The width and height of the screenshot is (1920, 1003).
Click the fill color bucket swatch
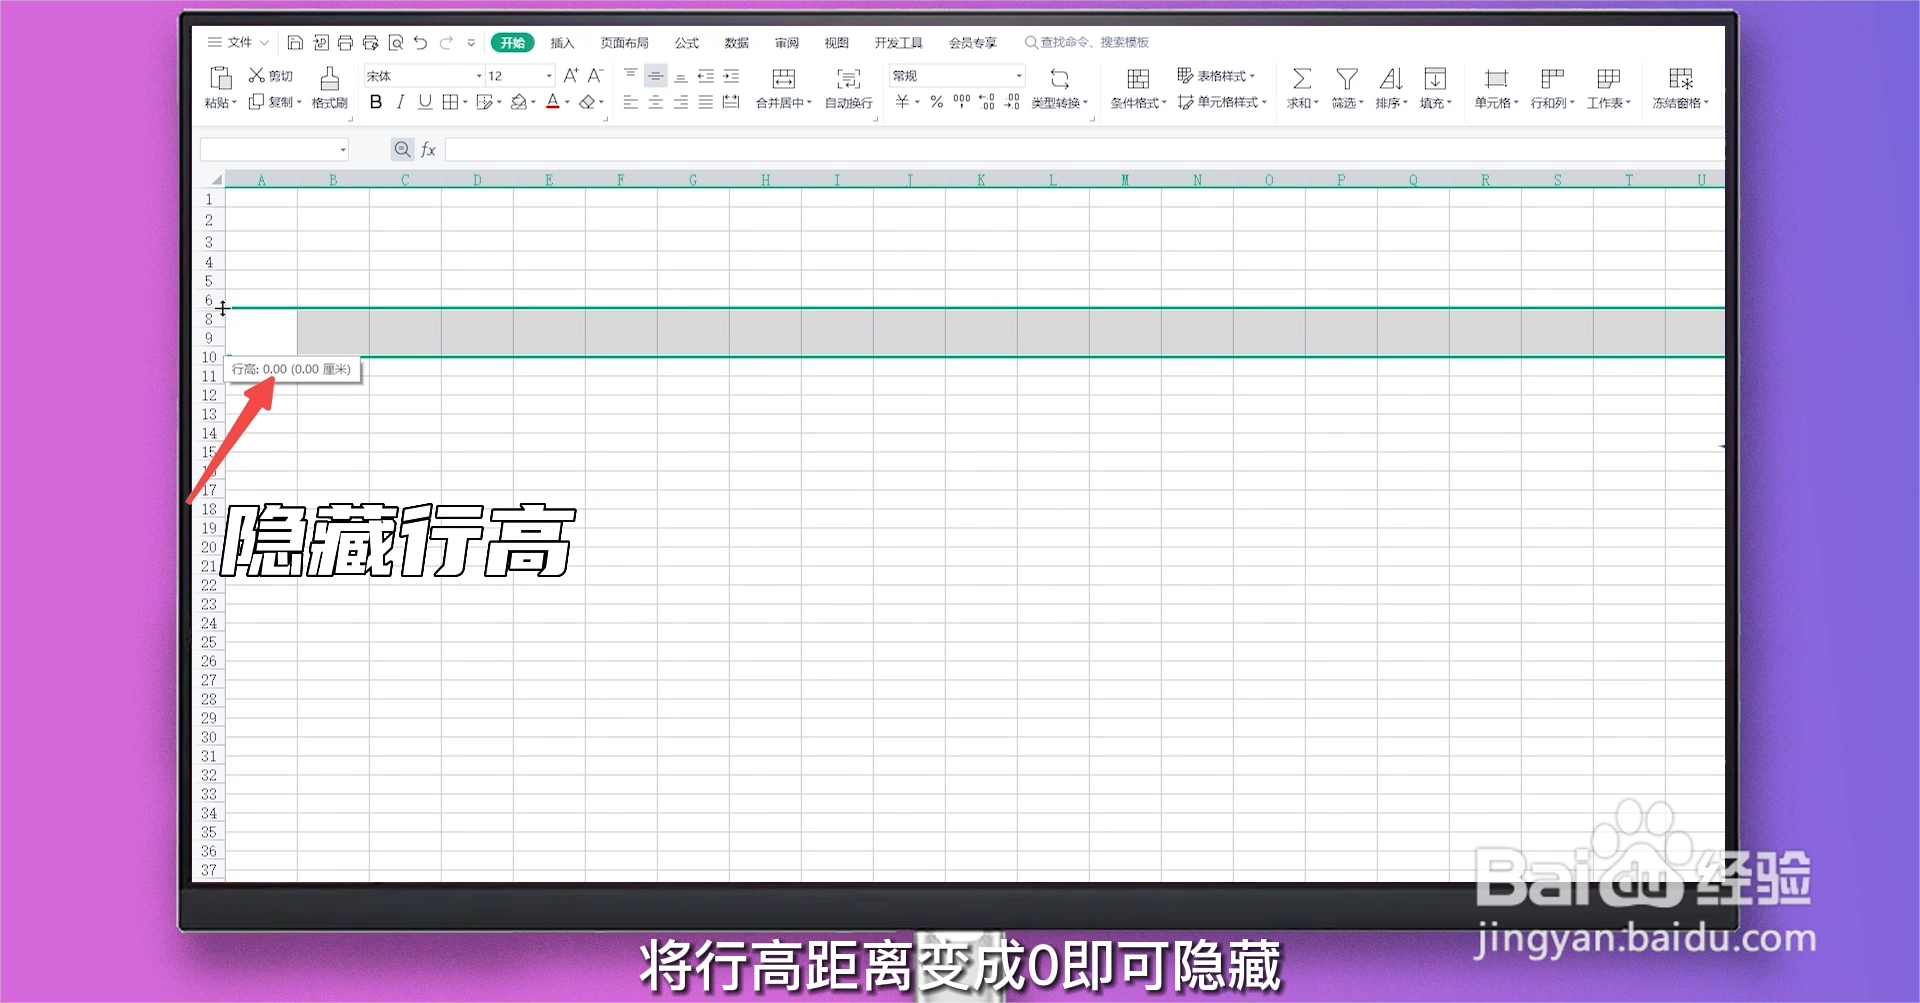tap(519, 102)
